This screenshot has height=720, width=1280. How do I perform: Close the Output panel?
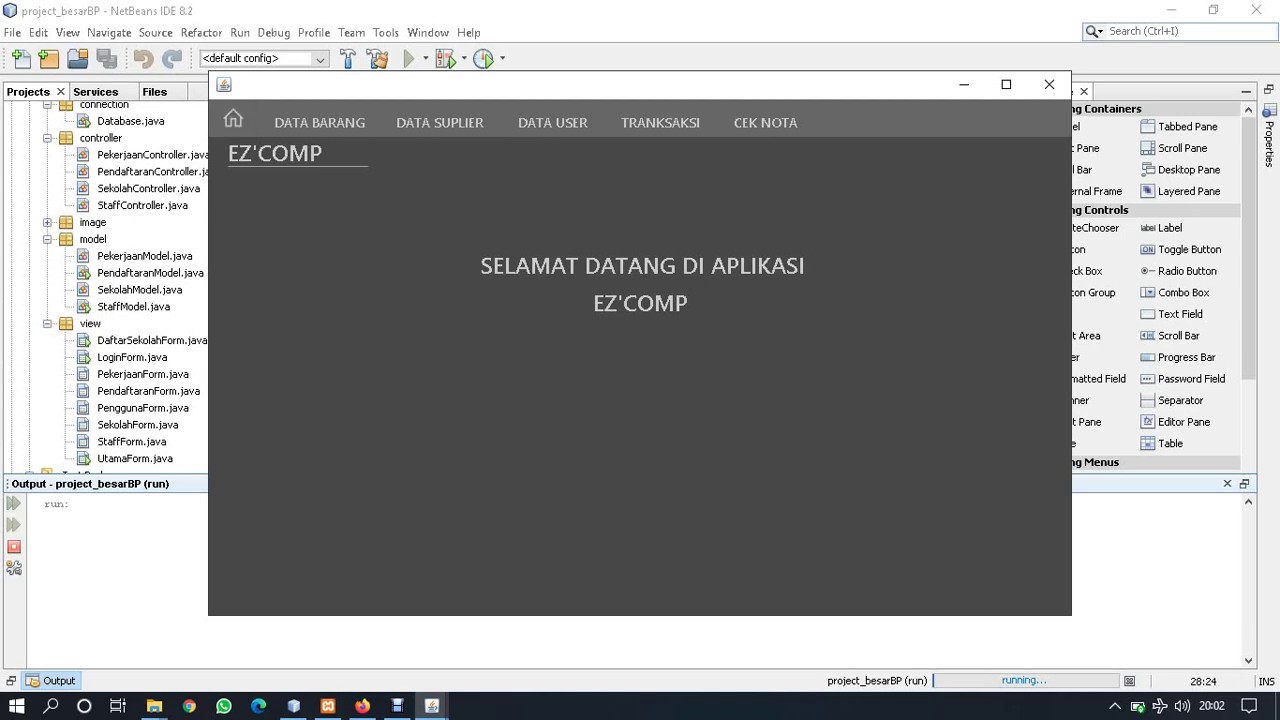click(x=1227, y=484)
